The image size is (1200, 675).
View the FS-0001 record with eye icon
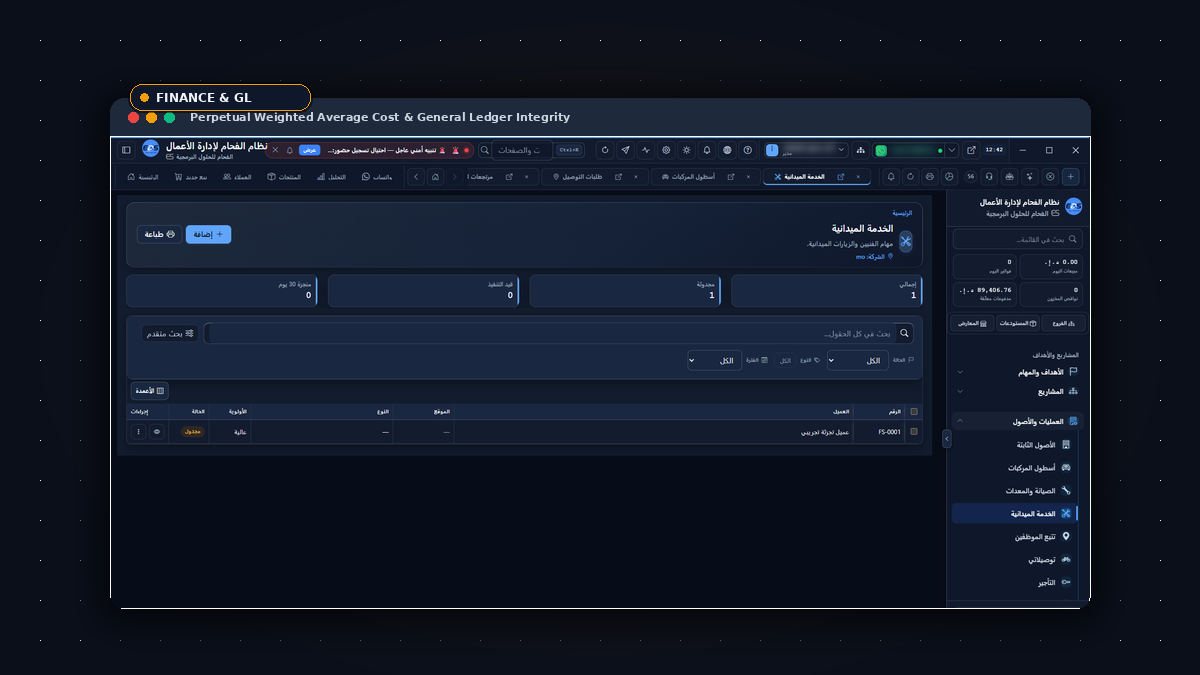157,432
